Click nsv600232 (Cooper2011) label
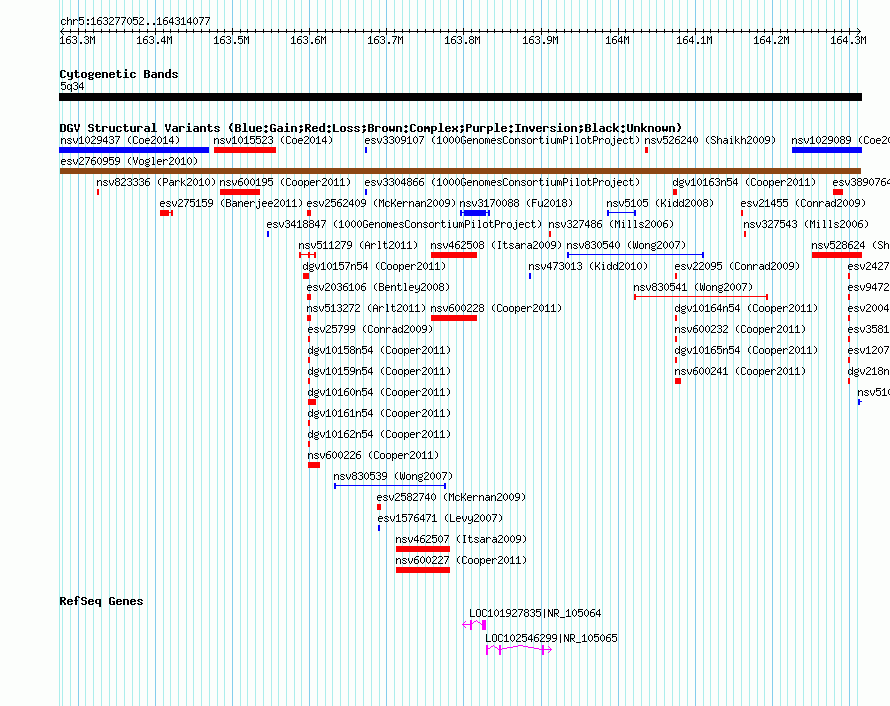 point(740,329)
